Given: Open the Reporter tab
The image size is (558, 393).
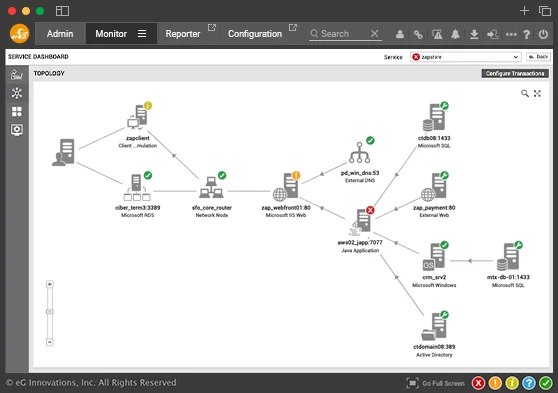Looking at the screenshot, I should 183,34.
